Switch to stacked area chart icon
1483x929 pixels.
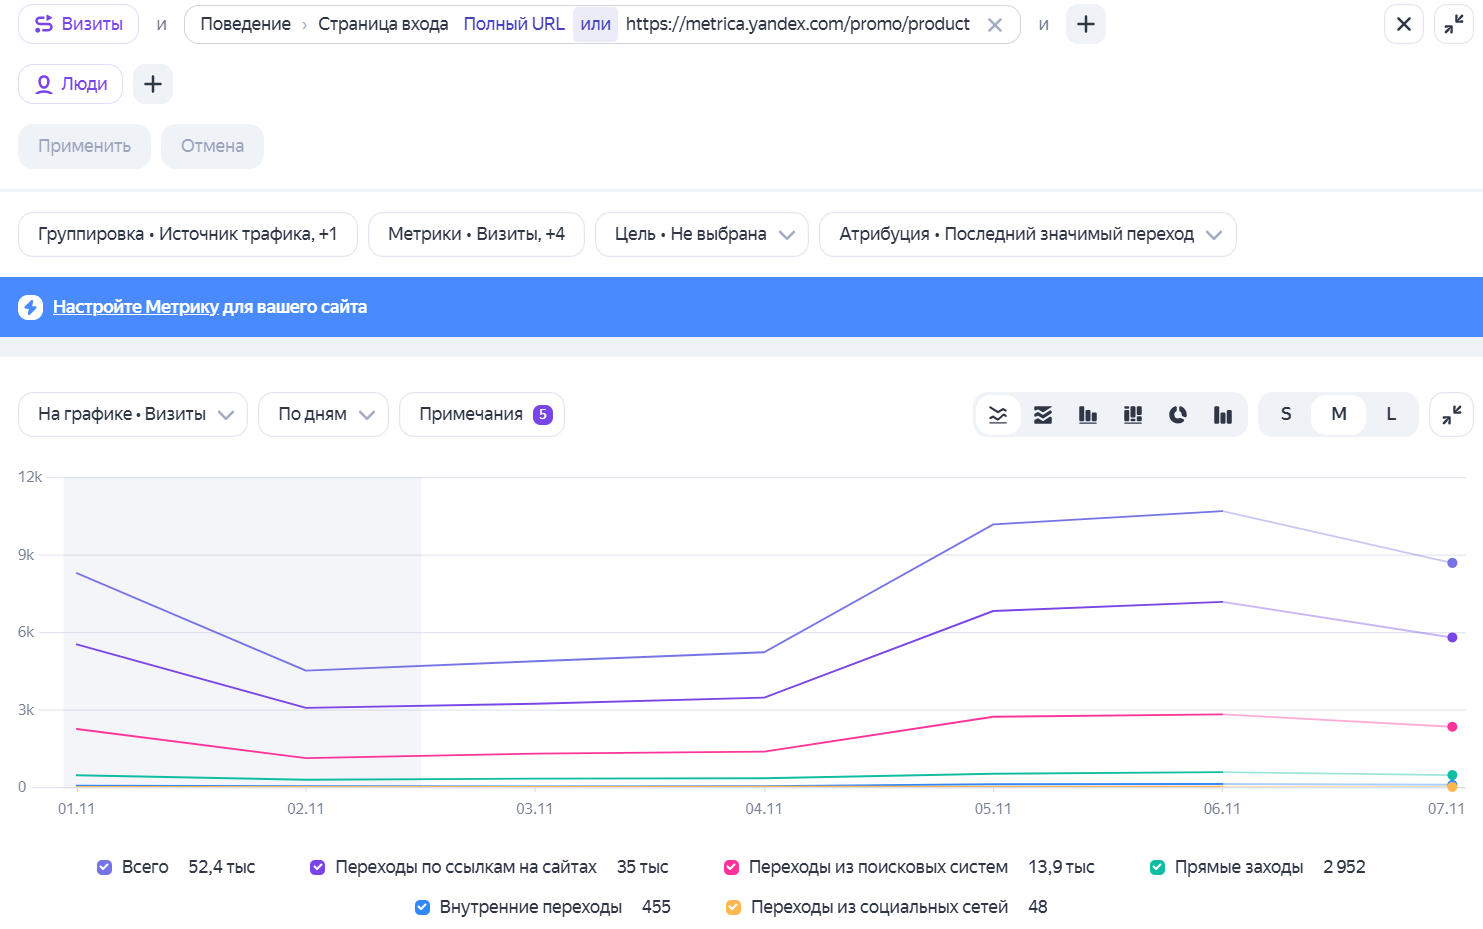(x=1043, y=415)
